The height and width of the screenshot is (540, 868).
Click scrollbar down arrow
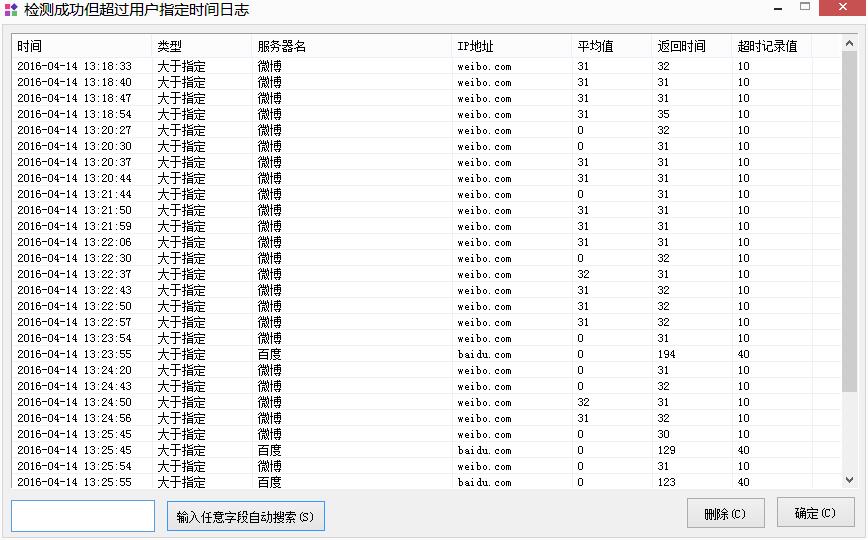pos(849,480)
